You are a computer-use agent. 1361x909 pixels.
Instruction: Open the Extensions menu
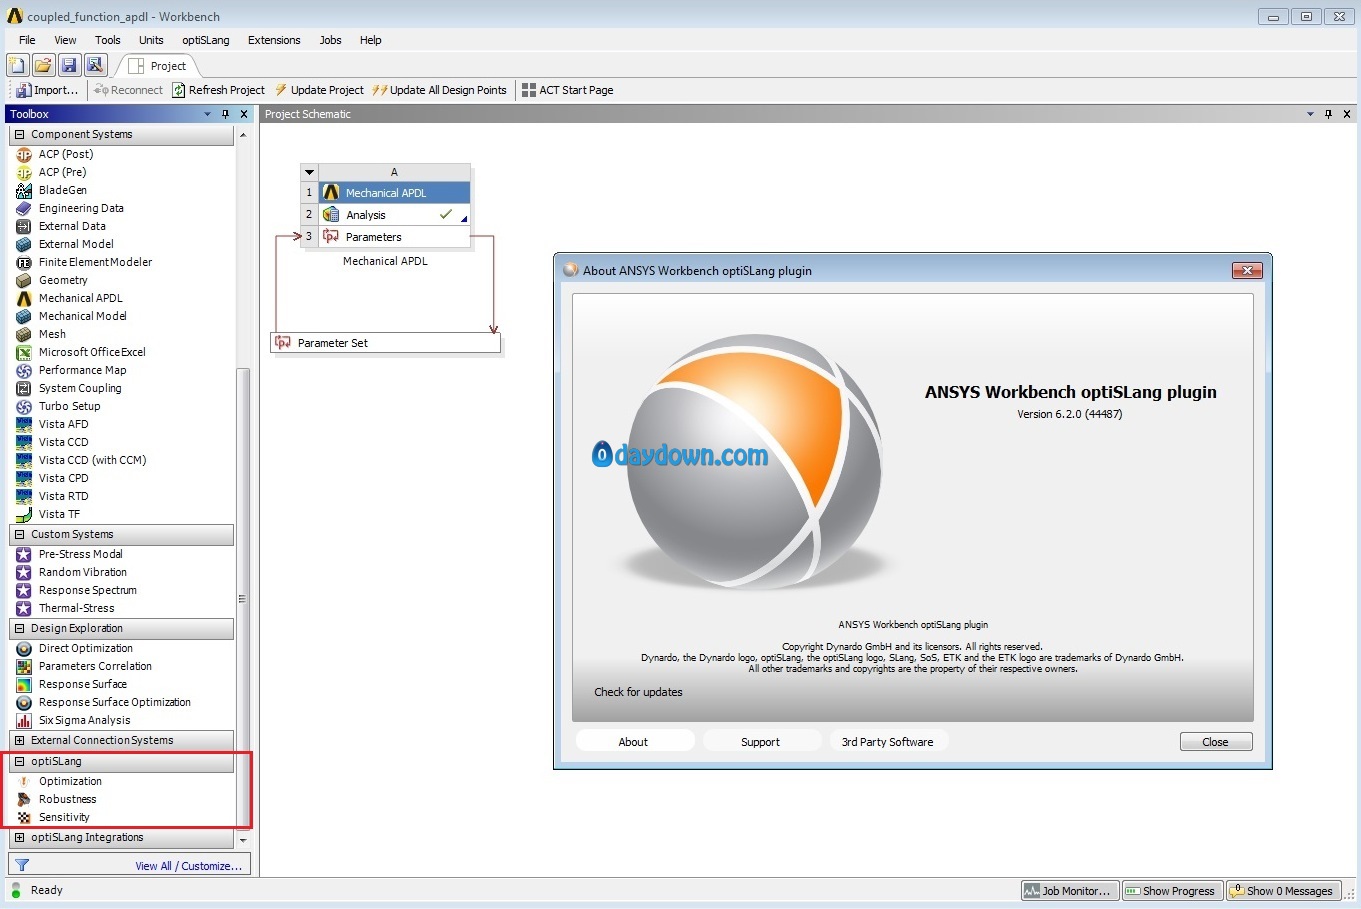coord(274,40)
